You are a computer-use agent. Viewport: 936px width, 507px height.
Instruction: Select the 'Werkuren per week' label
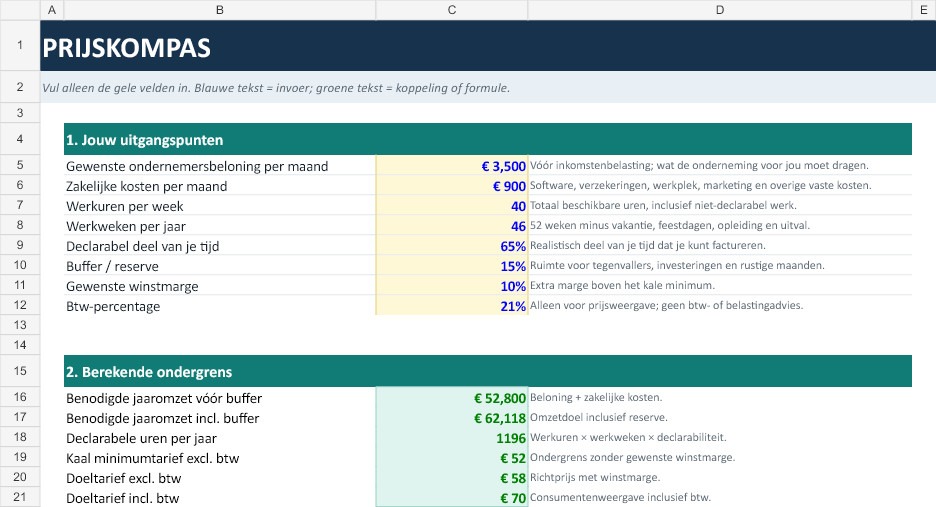click(125, 206)
